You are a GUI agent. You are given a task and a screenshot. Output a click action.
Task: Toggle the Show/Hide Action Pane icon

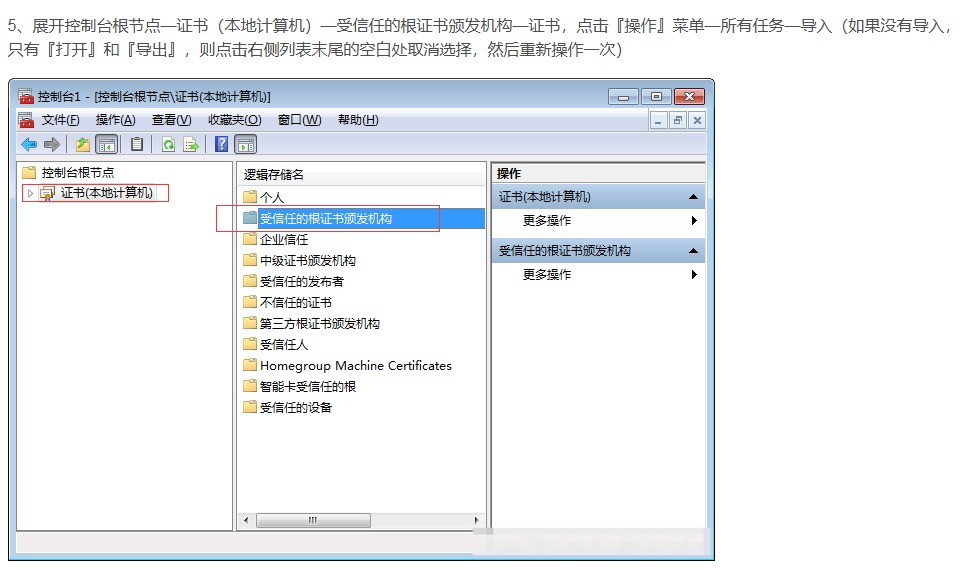(x=245, y=144)
